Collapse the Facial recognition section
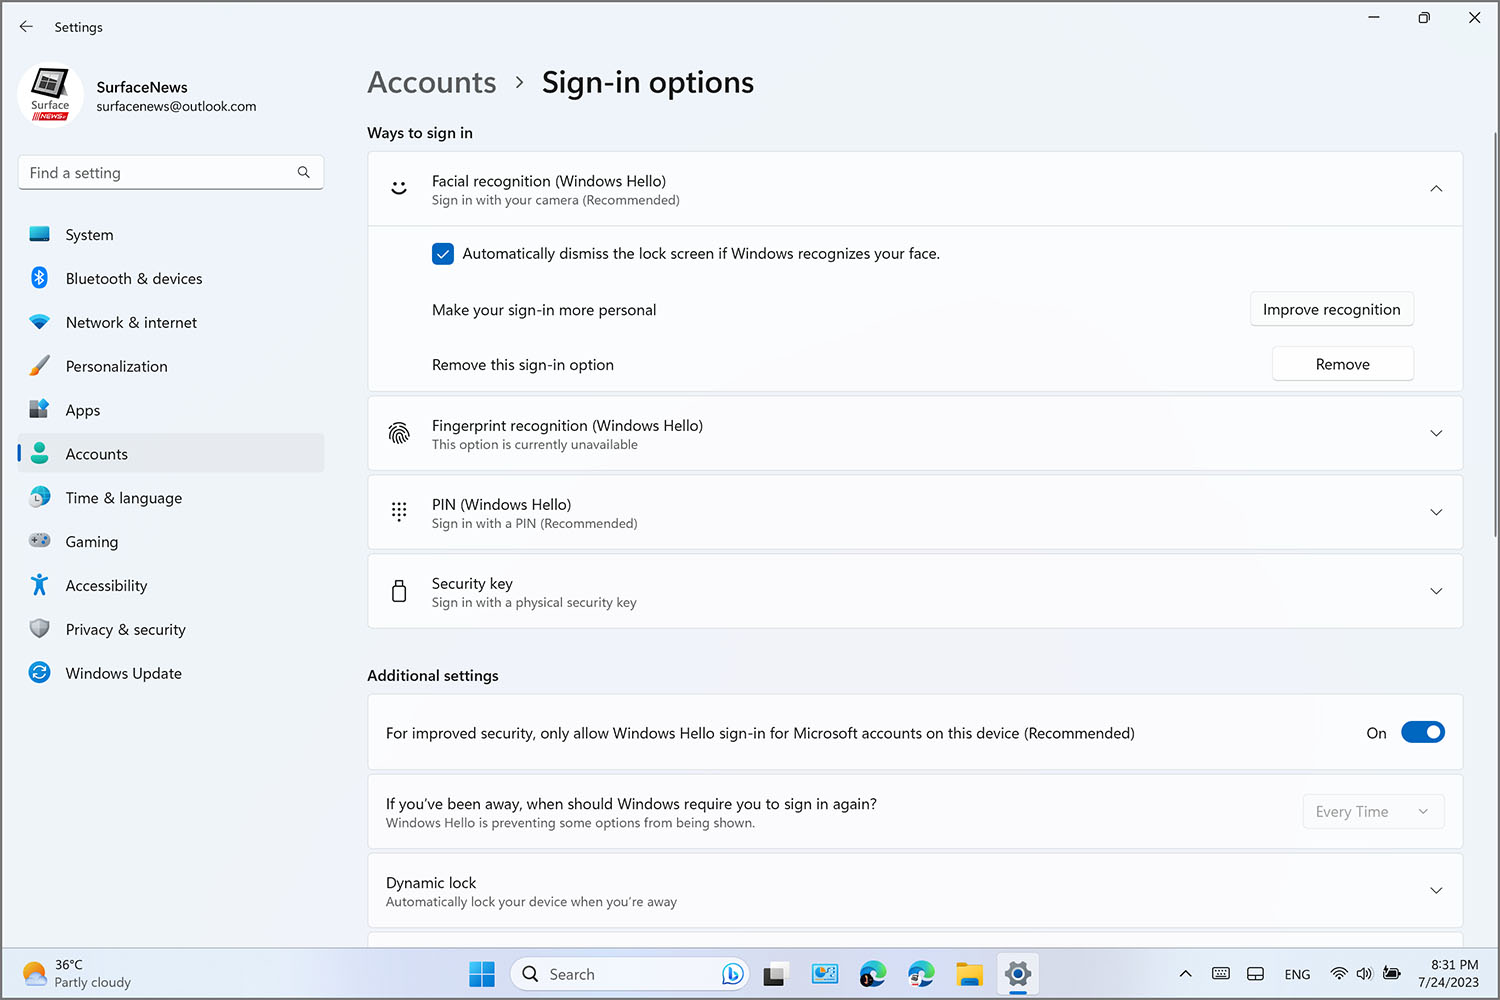Image resolution: width=1500 pixels, height=1000 pixels. (1436, 189)
